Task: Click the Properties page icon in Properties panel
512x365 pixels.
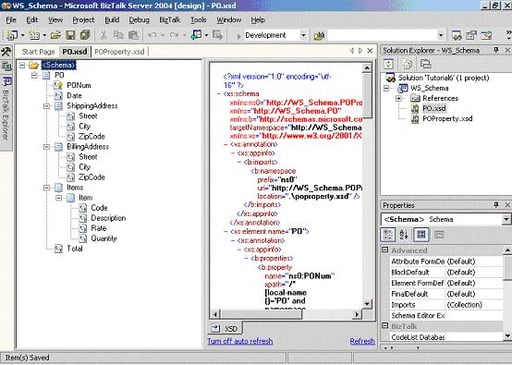Action: pyautogui.click(x=439, y=235)
